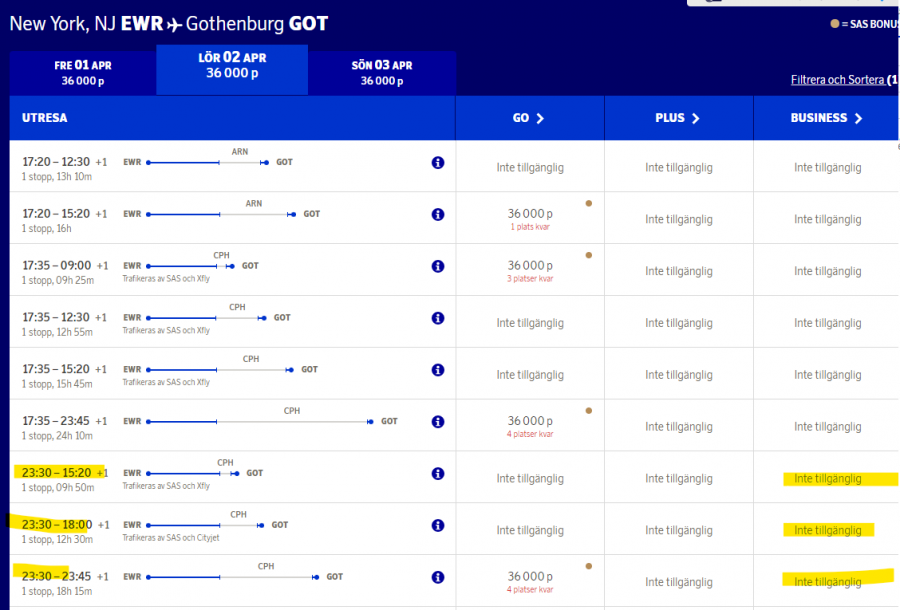The height and width of the screenshot is (610, 900).
Task: Select the SÖN 03 APR date tab
Action: [382, 73]
